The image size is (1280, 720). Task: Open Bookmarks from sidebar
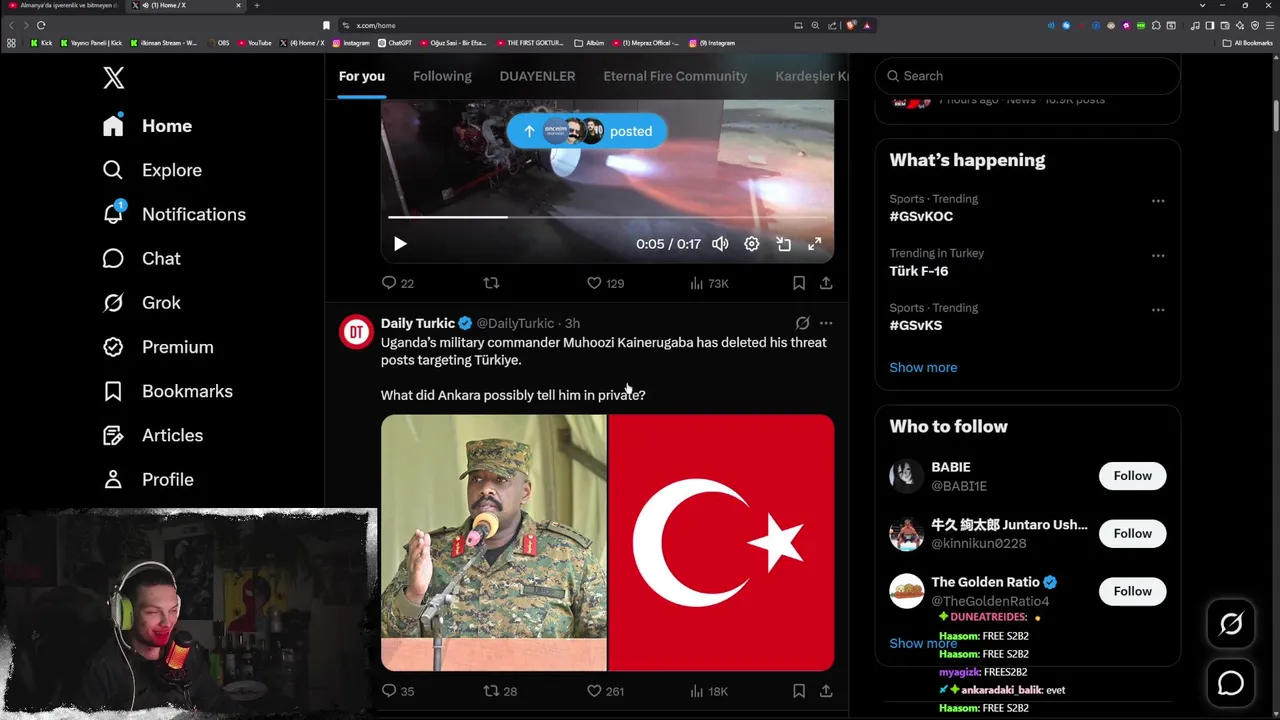pyautogui.click(x=167, y=391)
